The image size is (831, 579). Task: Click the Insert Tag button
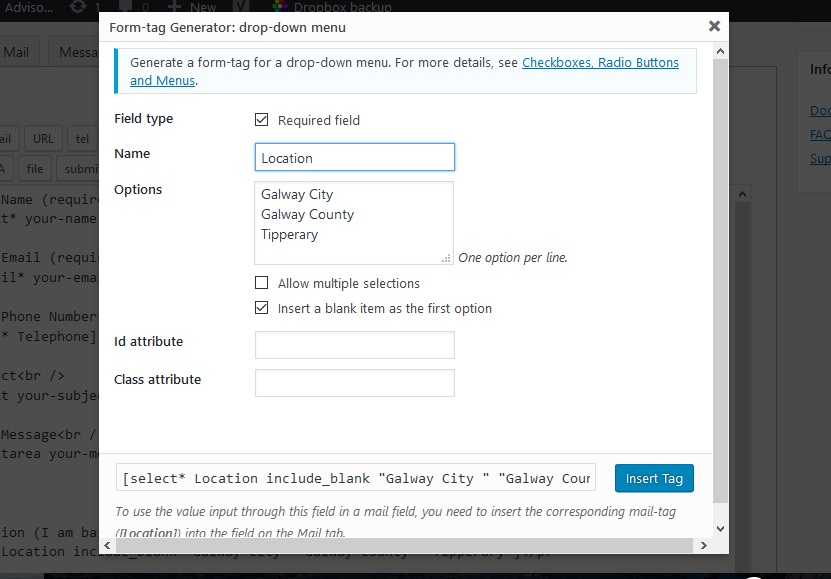click(x=654, y=478)
